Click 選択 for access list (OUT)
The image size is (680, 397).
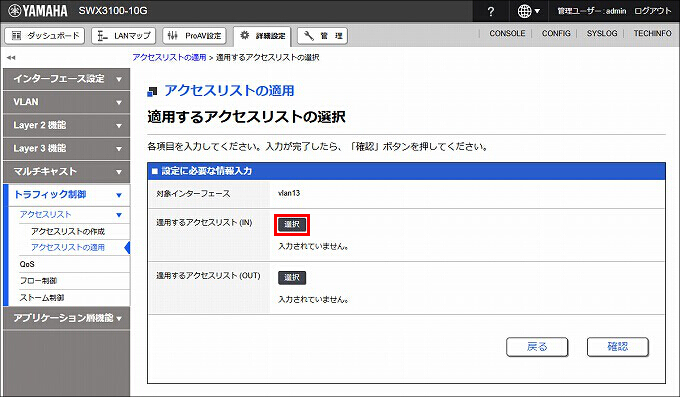pos(292,278)
